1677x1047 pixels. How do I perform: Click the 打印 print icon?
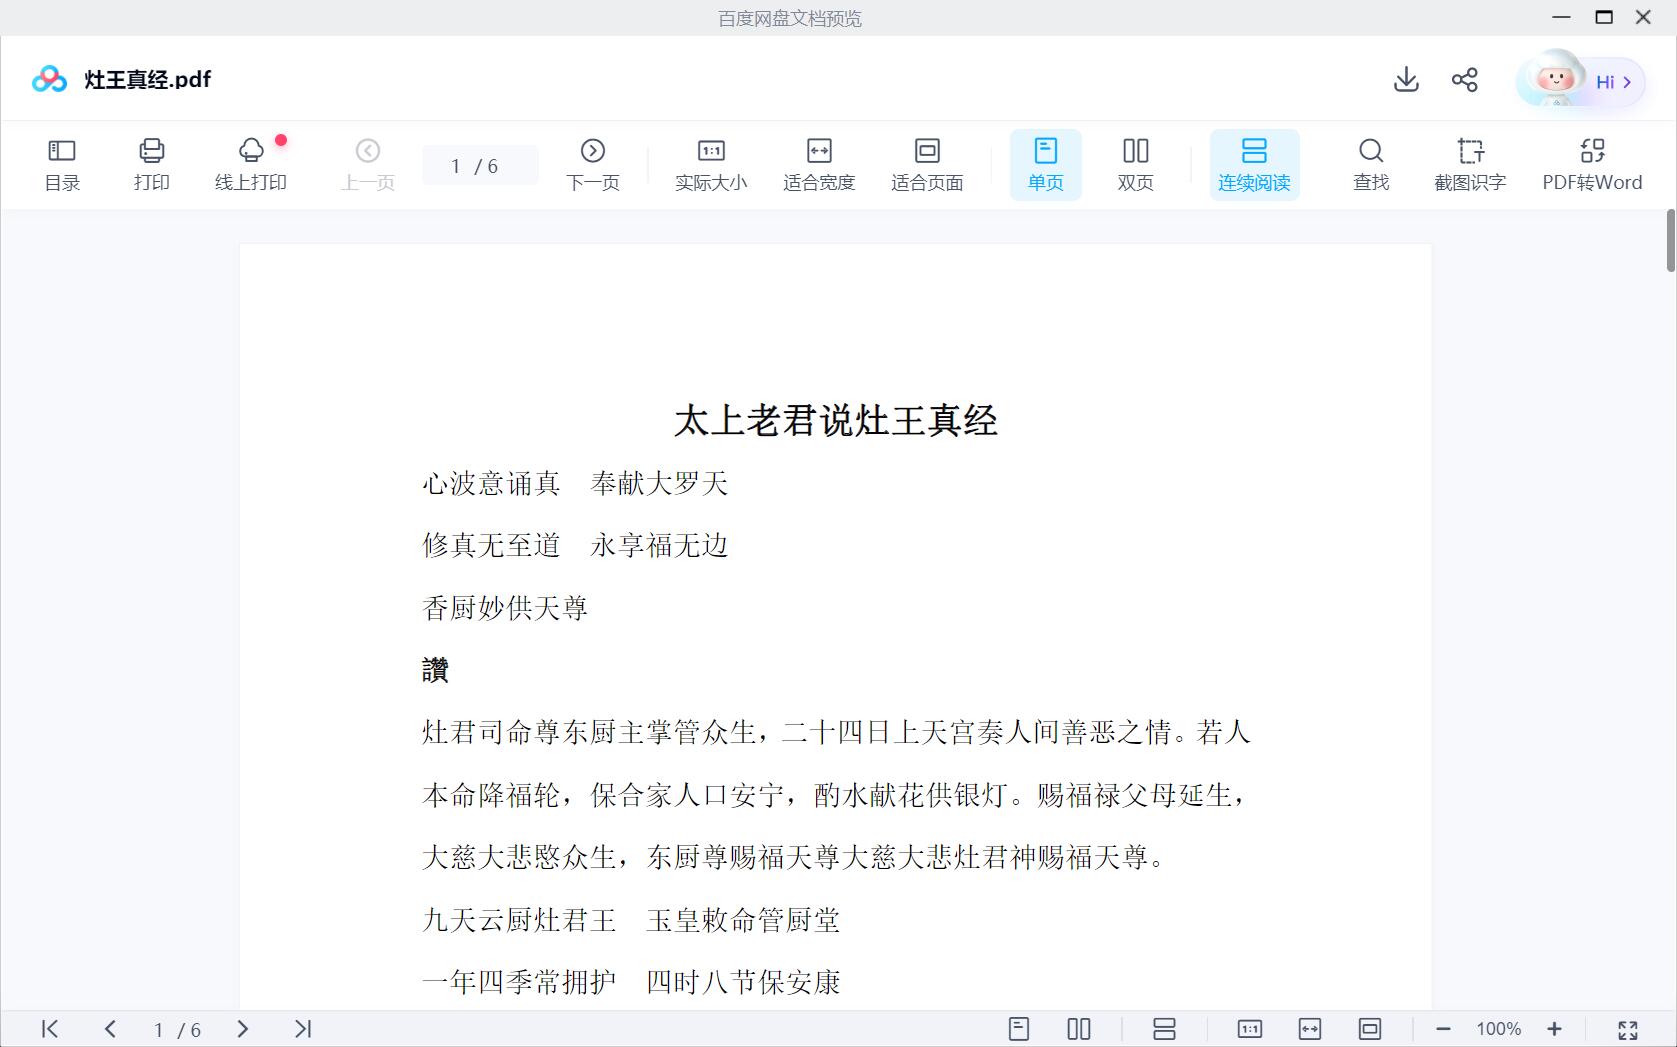(151, 165)
